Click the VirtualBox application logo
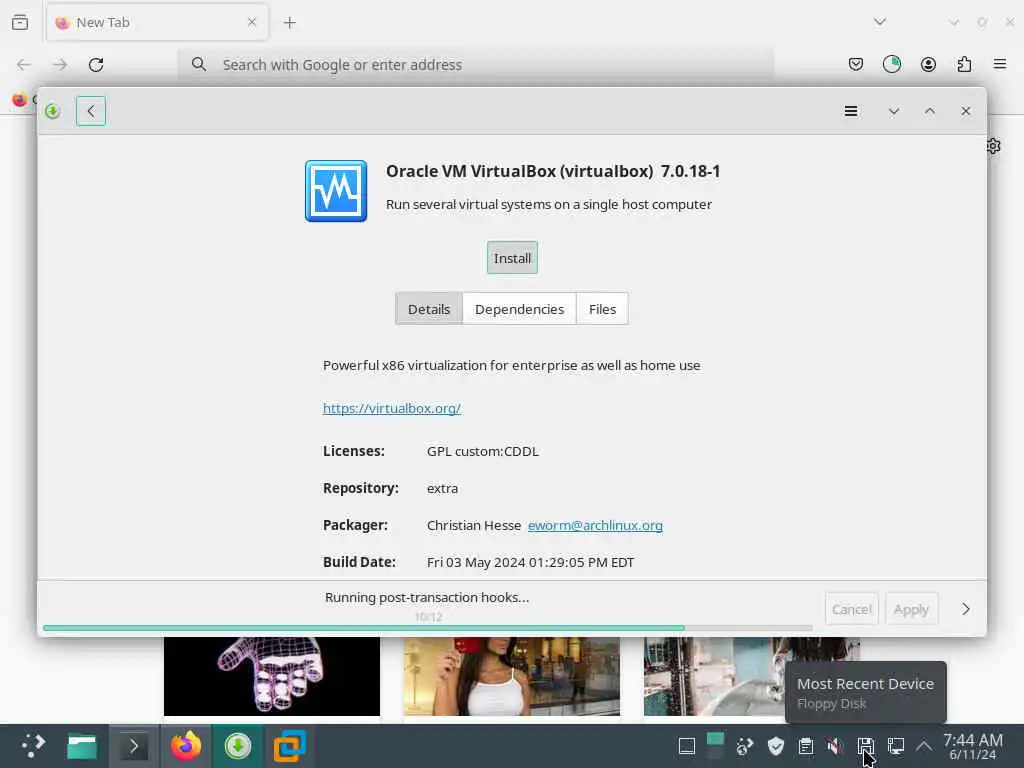Viewport: 1024px width, 768px height. [336, 191]
